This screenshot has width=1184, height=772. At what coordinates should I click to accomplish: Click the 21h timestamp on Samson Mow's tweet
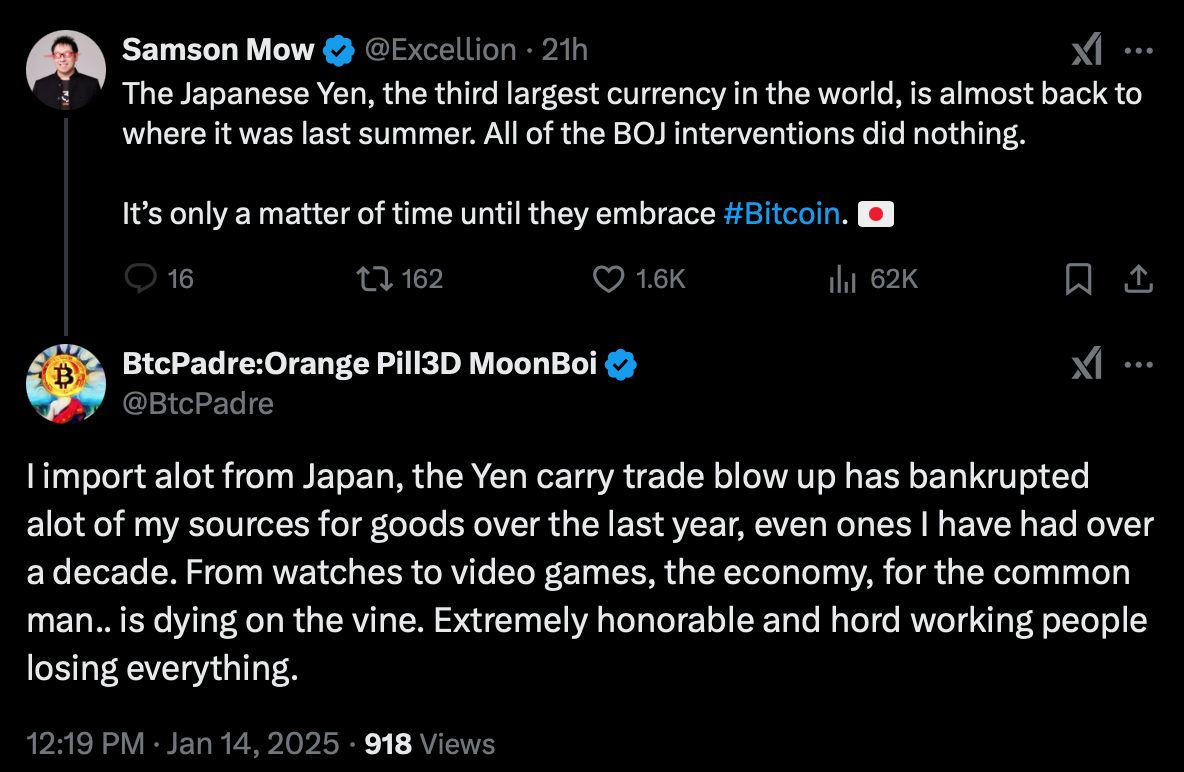pos(564,48)
